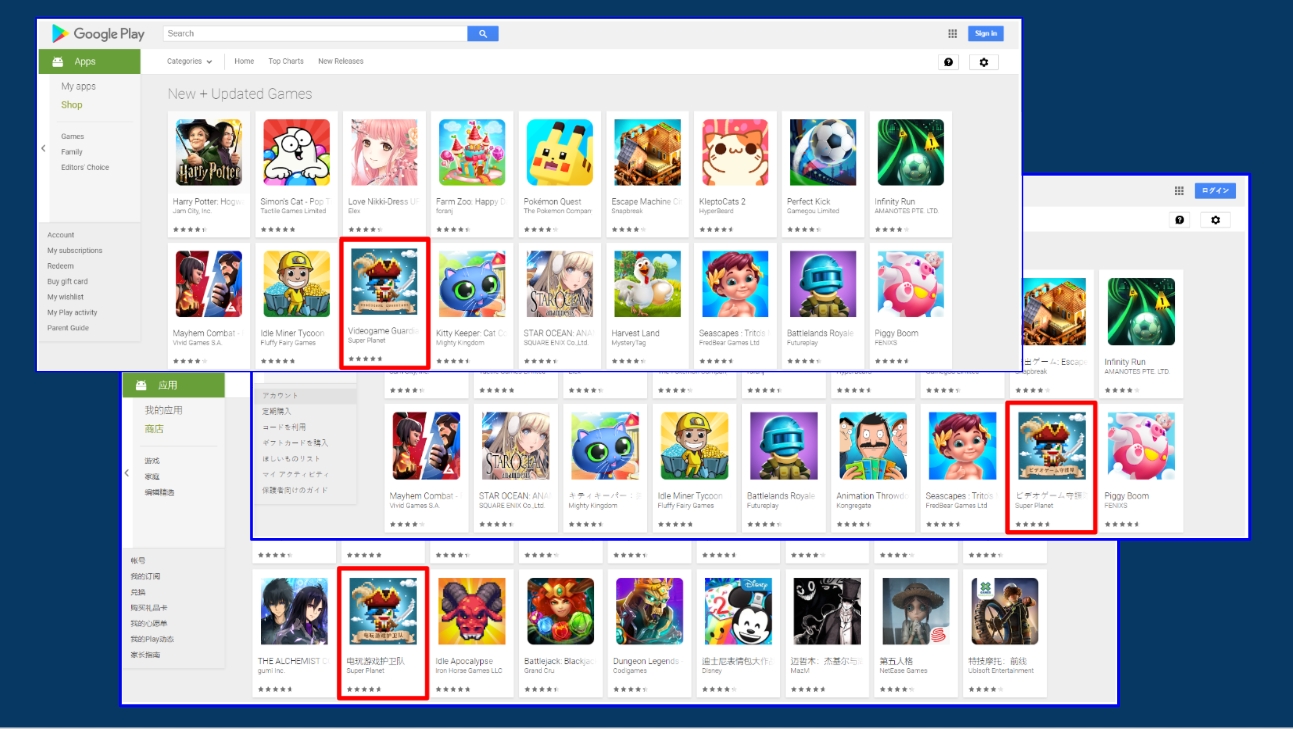The image size is (1293, 729).
Task: Open 购买礼品卡 link in Chinese window
Action: point(148,608)
